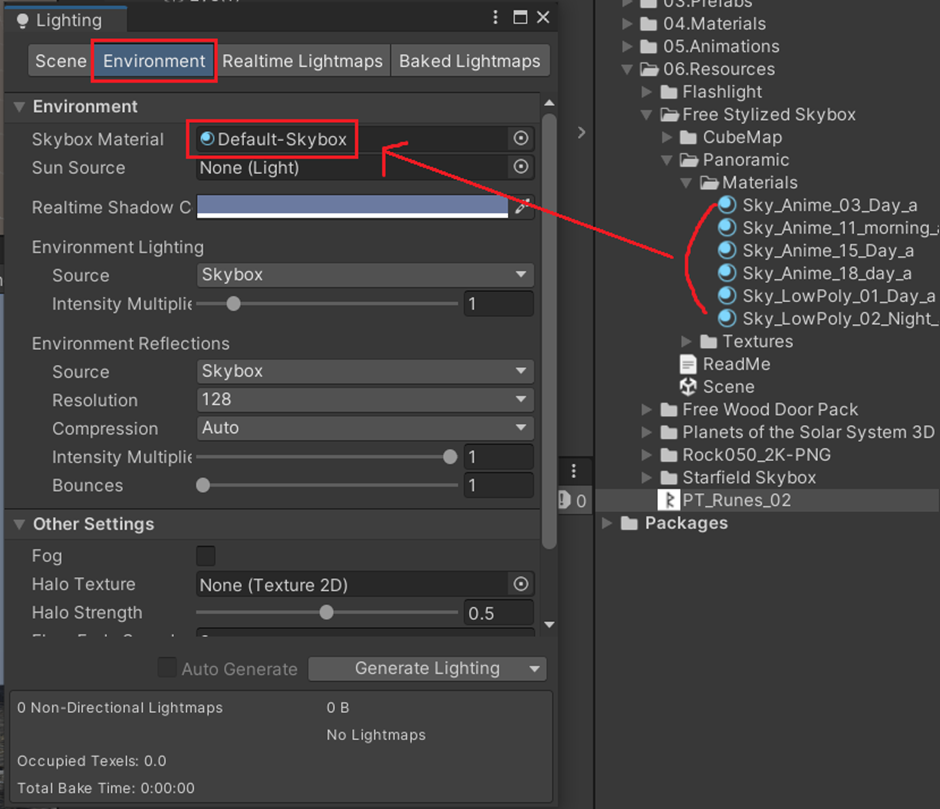Expand Planets of the Solar System 3D folder
This screenshot has width=940, height=809.
pos(646,432)
